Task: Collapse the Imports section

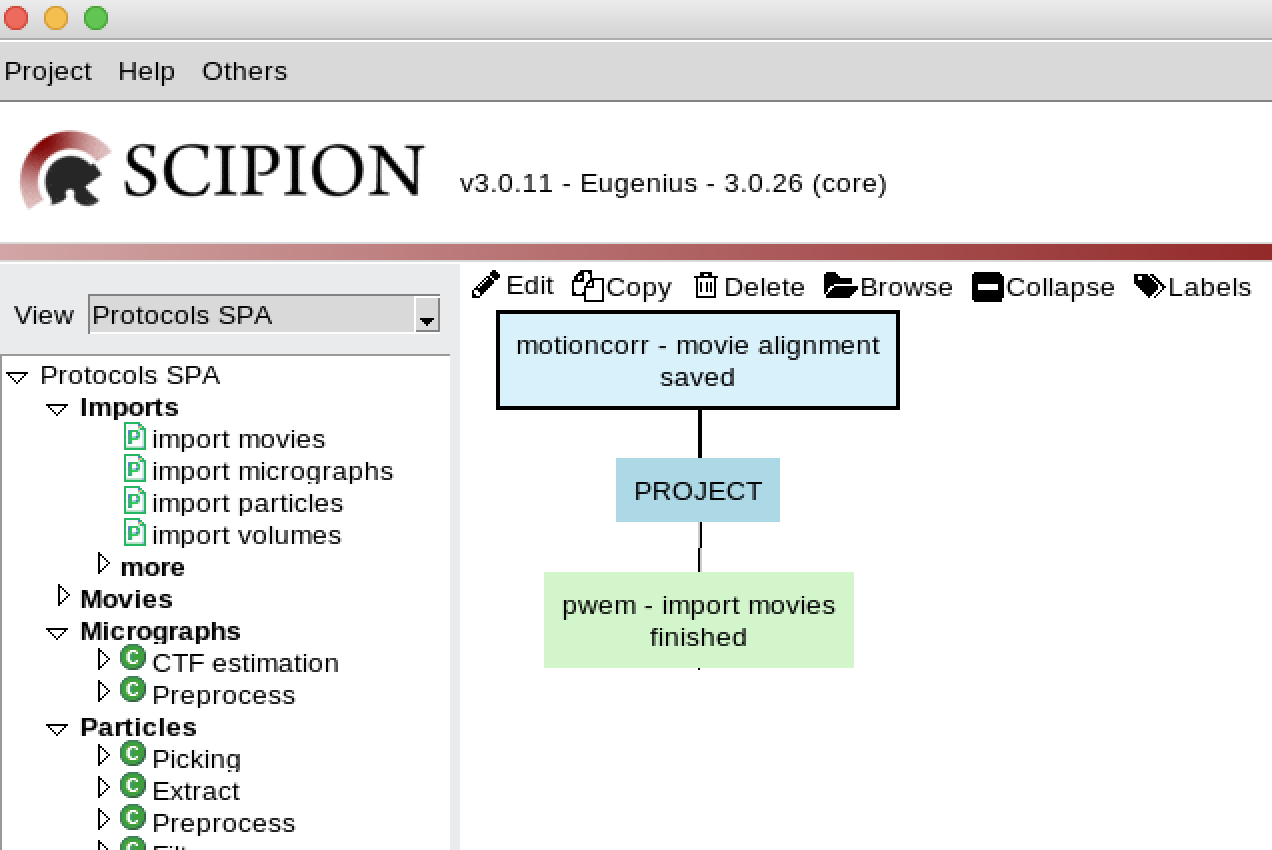Action: point(57,409)
